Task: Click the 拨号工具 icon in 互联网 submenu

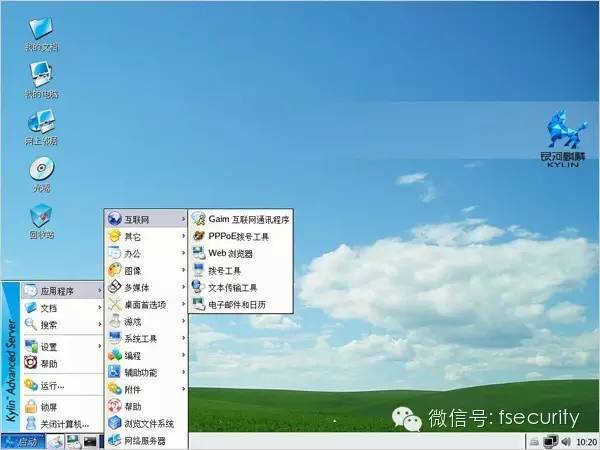Action: 199,270
